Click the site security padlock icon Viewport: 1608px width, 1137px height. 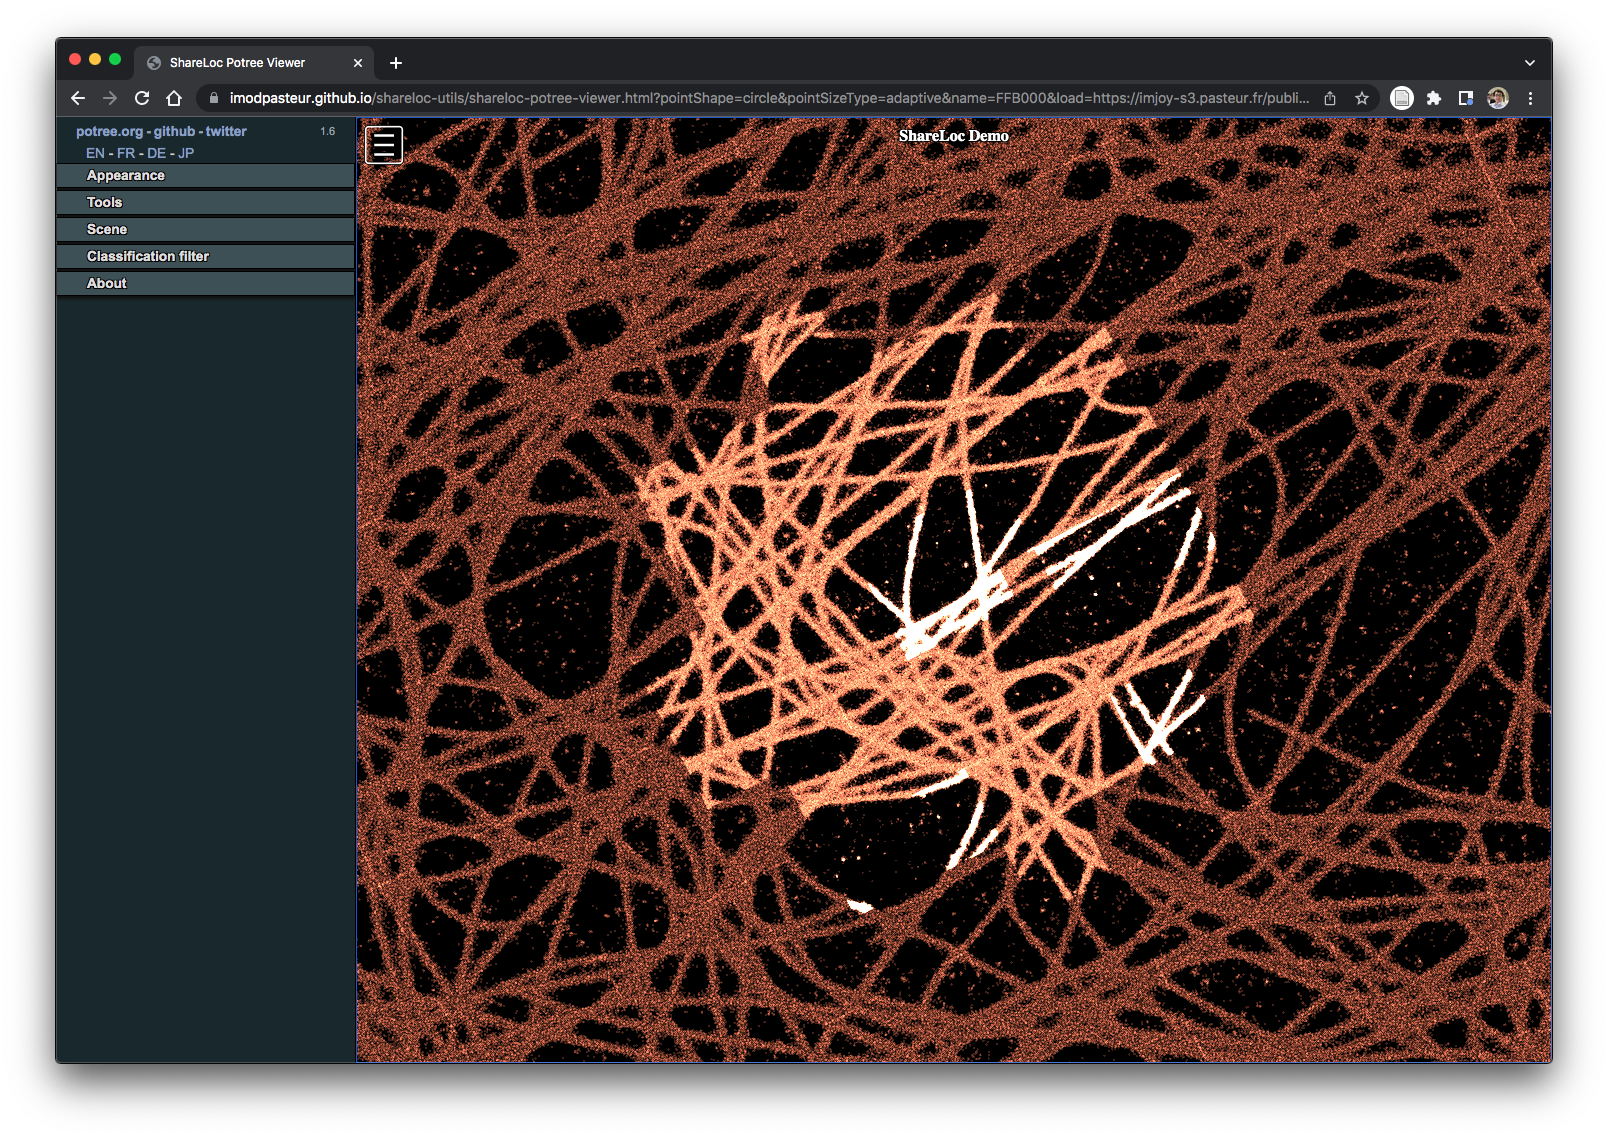(x=212, y=98)
